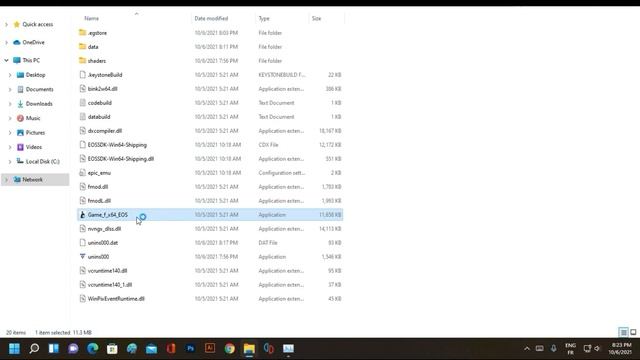Open taskbar Search magnifier
Viewport: 640px width, 360px height.
click(x=34, y=348)
